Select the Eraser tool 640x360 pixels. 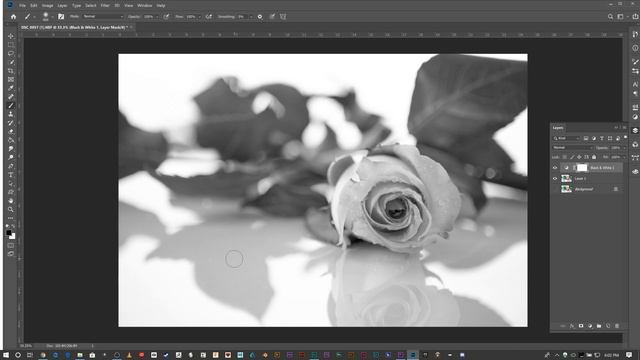[x=11, y=131]
